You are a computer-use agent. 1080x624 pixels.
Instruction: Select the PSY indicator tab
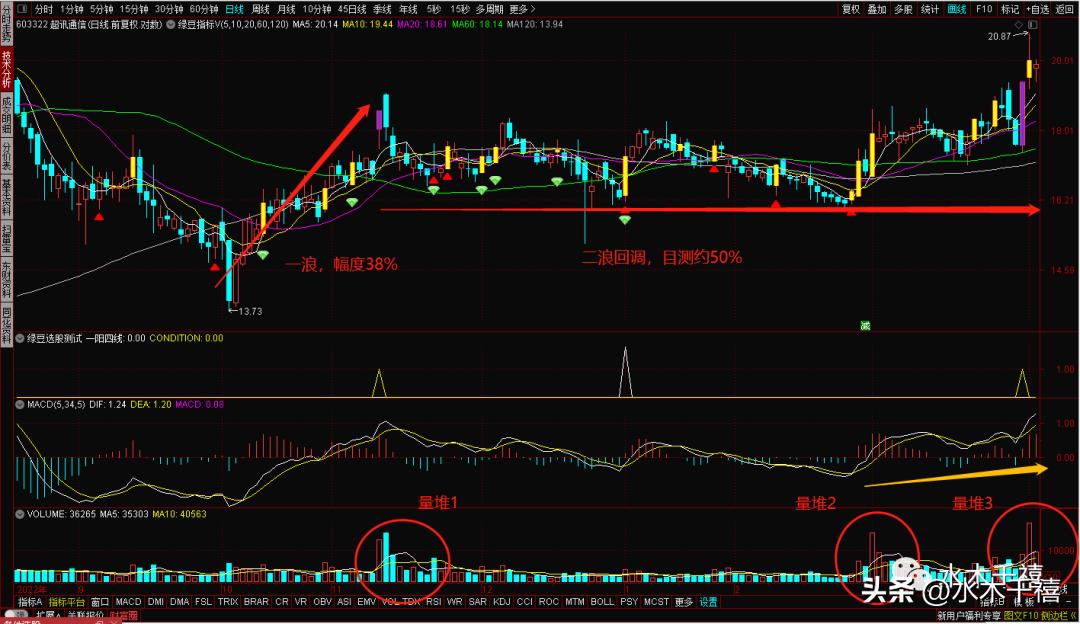[629, 601]
